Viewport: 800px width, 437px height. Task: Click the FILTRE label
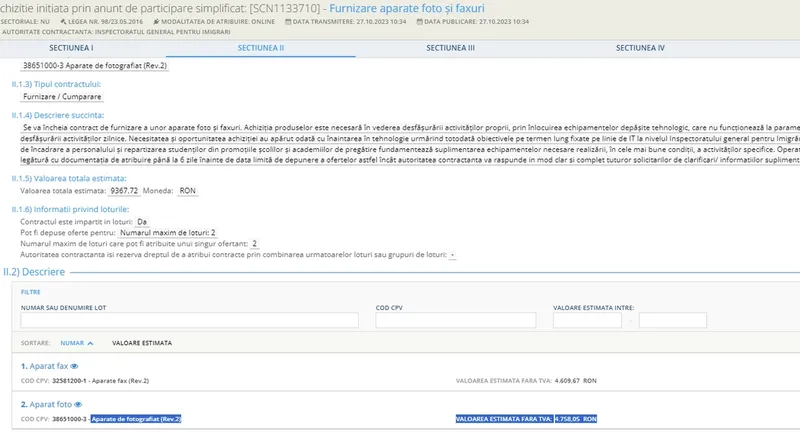31,292
